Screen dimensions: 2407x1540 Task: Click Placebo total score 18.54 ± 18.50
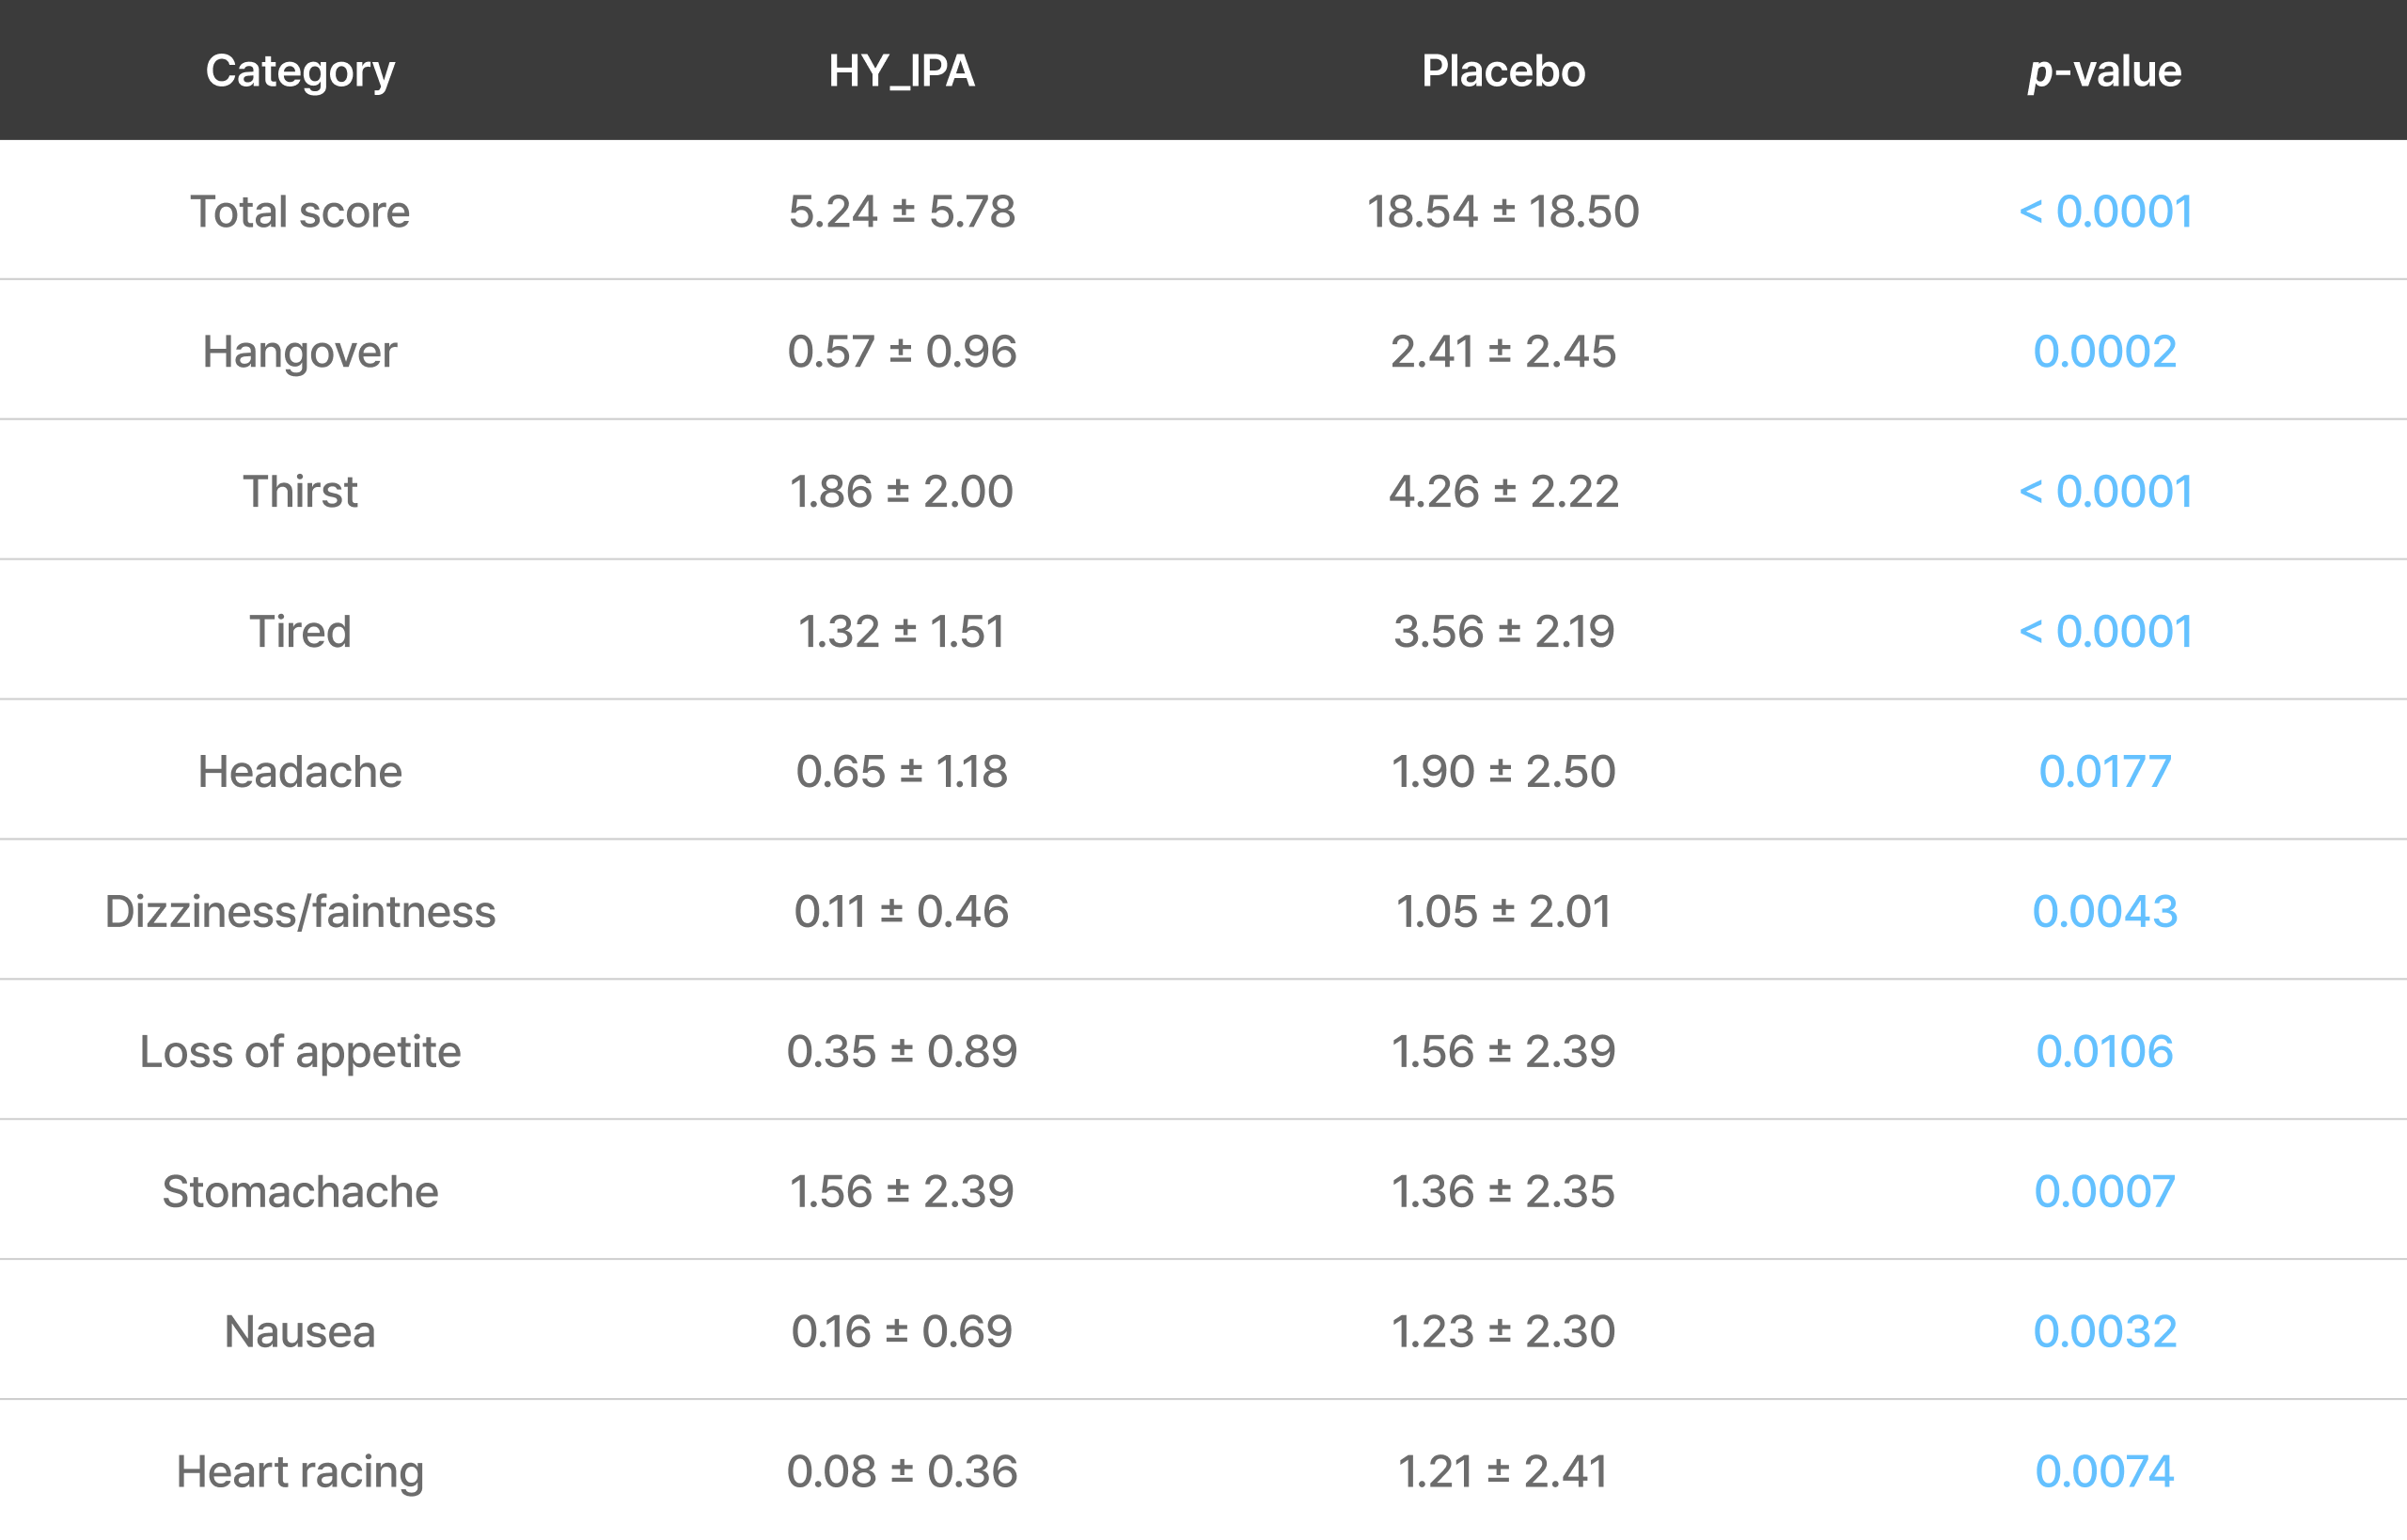[x=1503, y=211]
